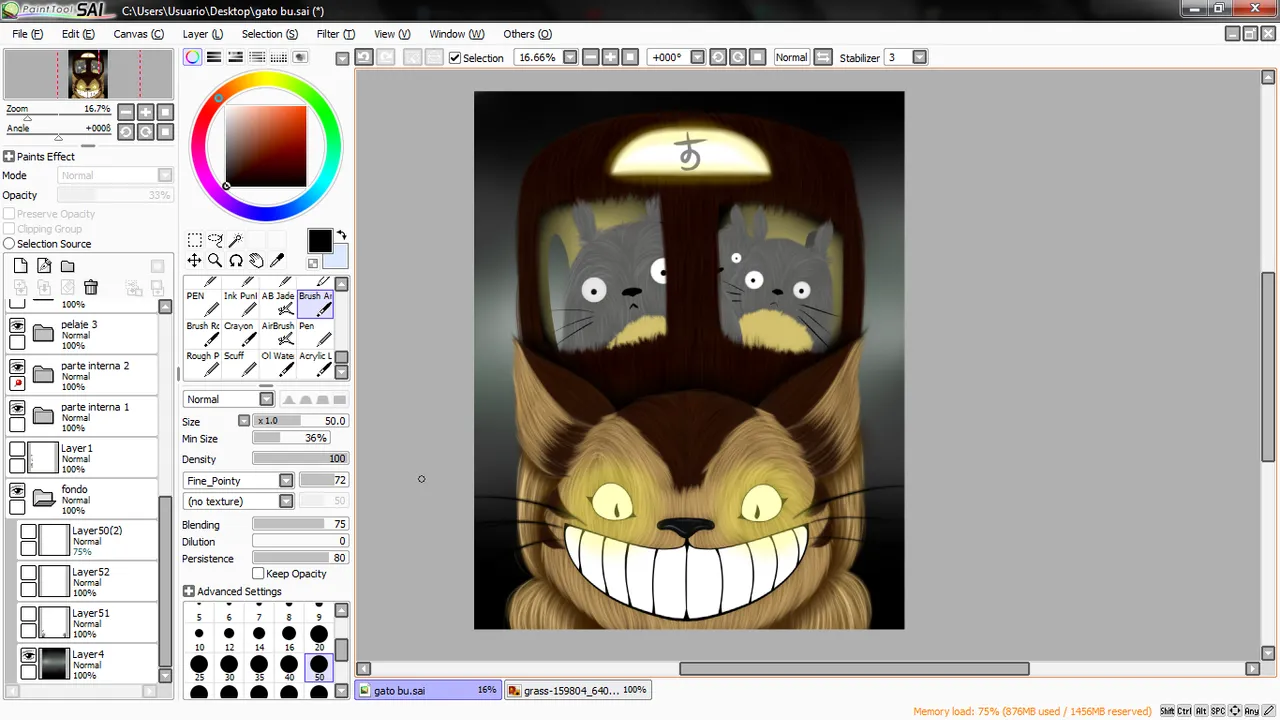Click the foreground black color swatch
The height and width of the screenshot is (720, 1280).
(x=319, y=241)
